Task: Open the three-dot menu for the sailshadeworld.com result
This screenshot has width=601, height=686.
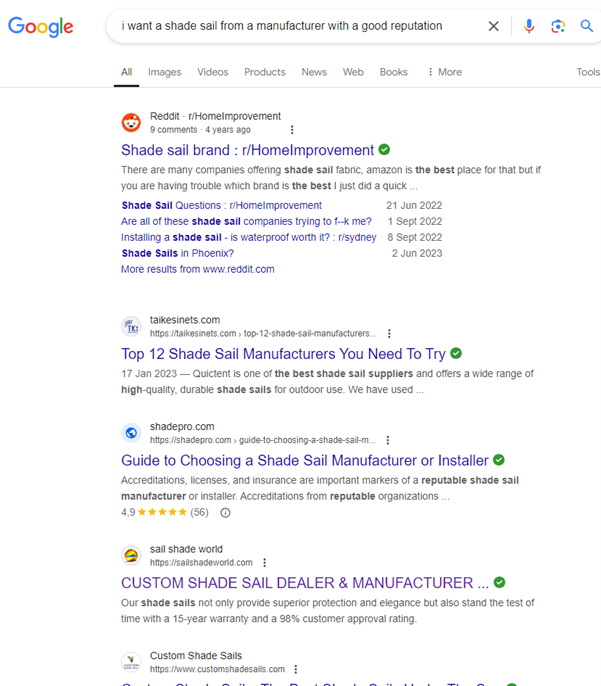Action: (264, 563)
